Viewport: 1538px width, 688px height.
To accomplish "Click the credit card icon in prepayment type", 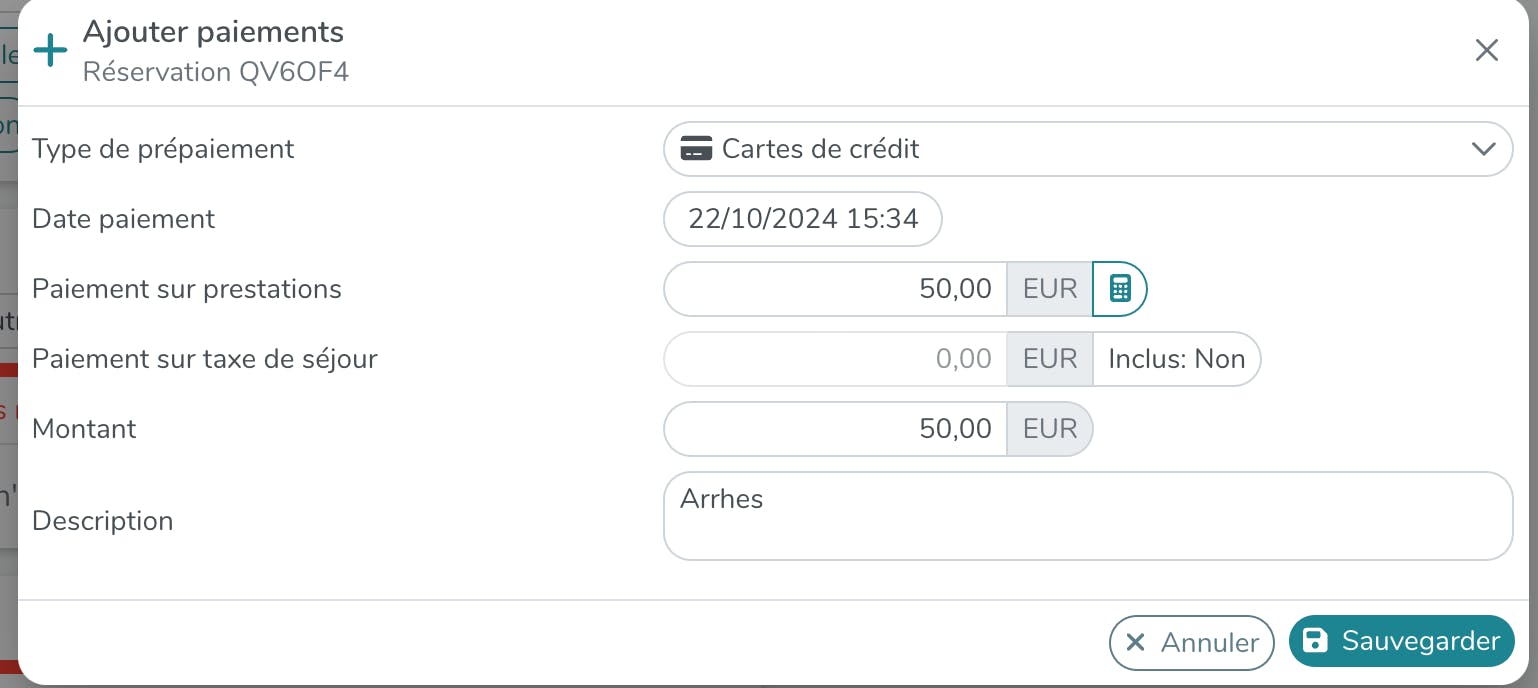I will coord(696,149).
